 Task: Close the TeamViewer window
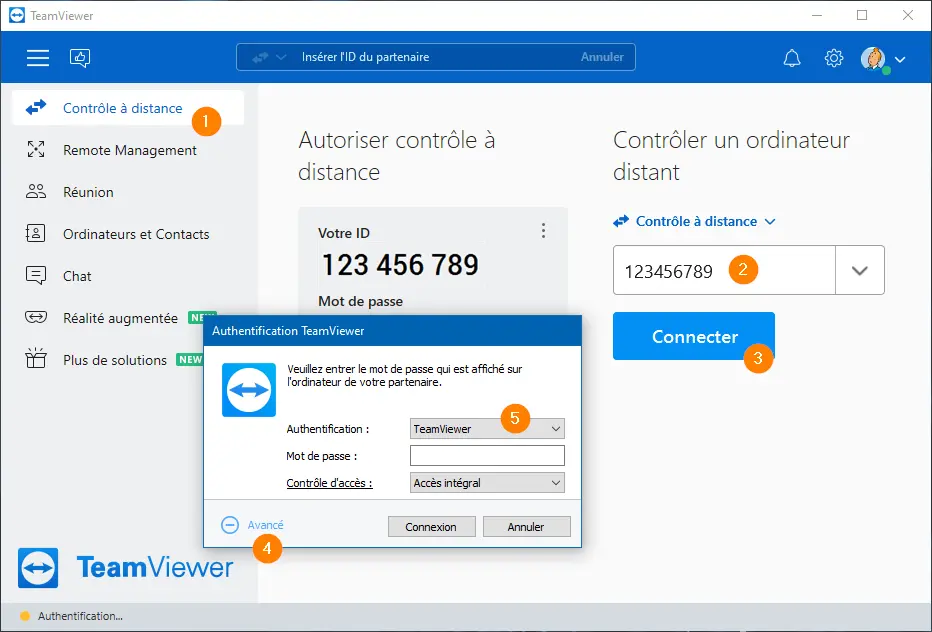pyautogui.click(x=908, y=15)
